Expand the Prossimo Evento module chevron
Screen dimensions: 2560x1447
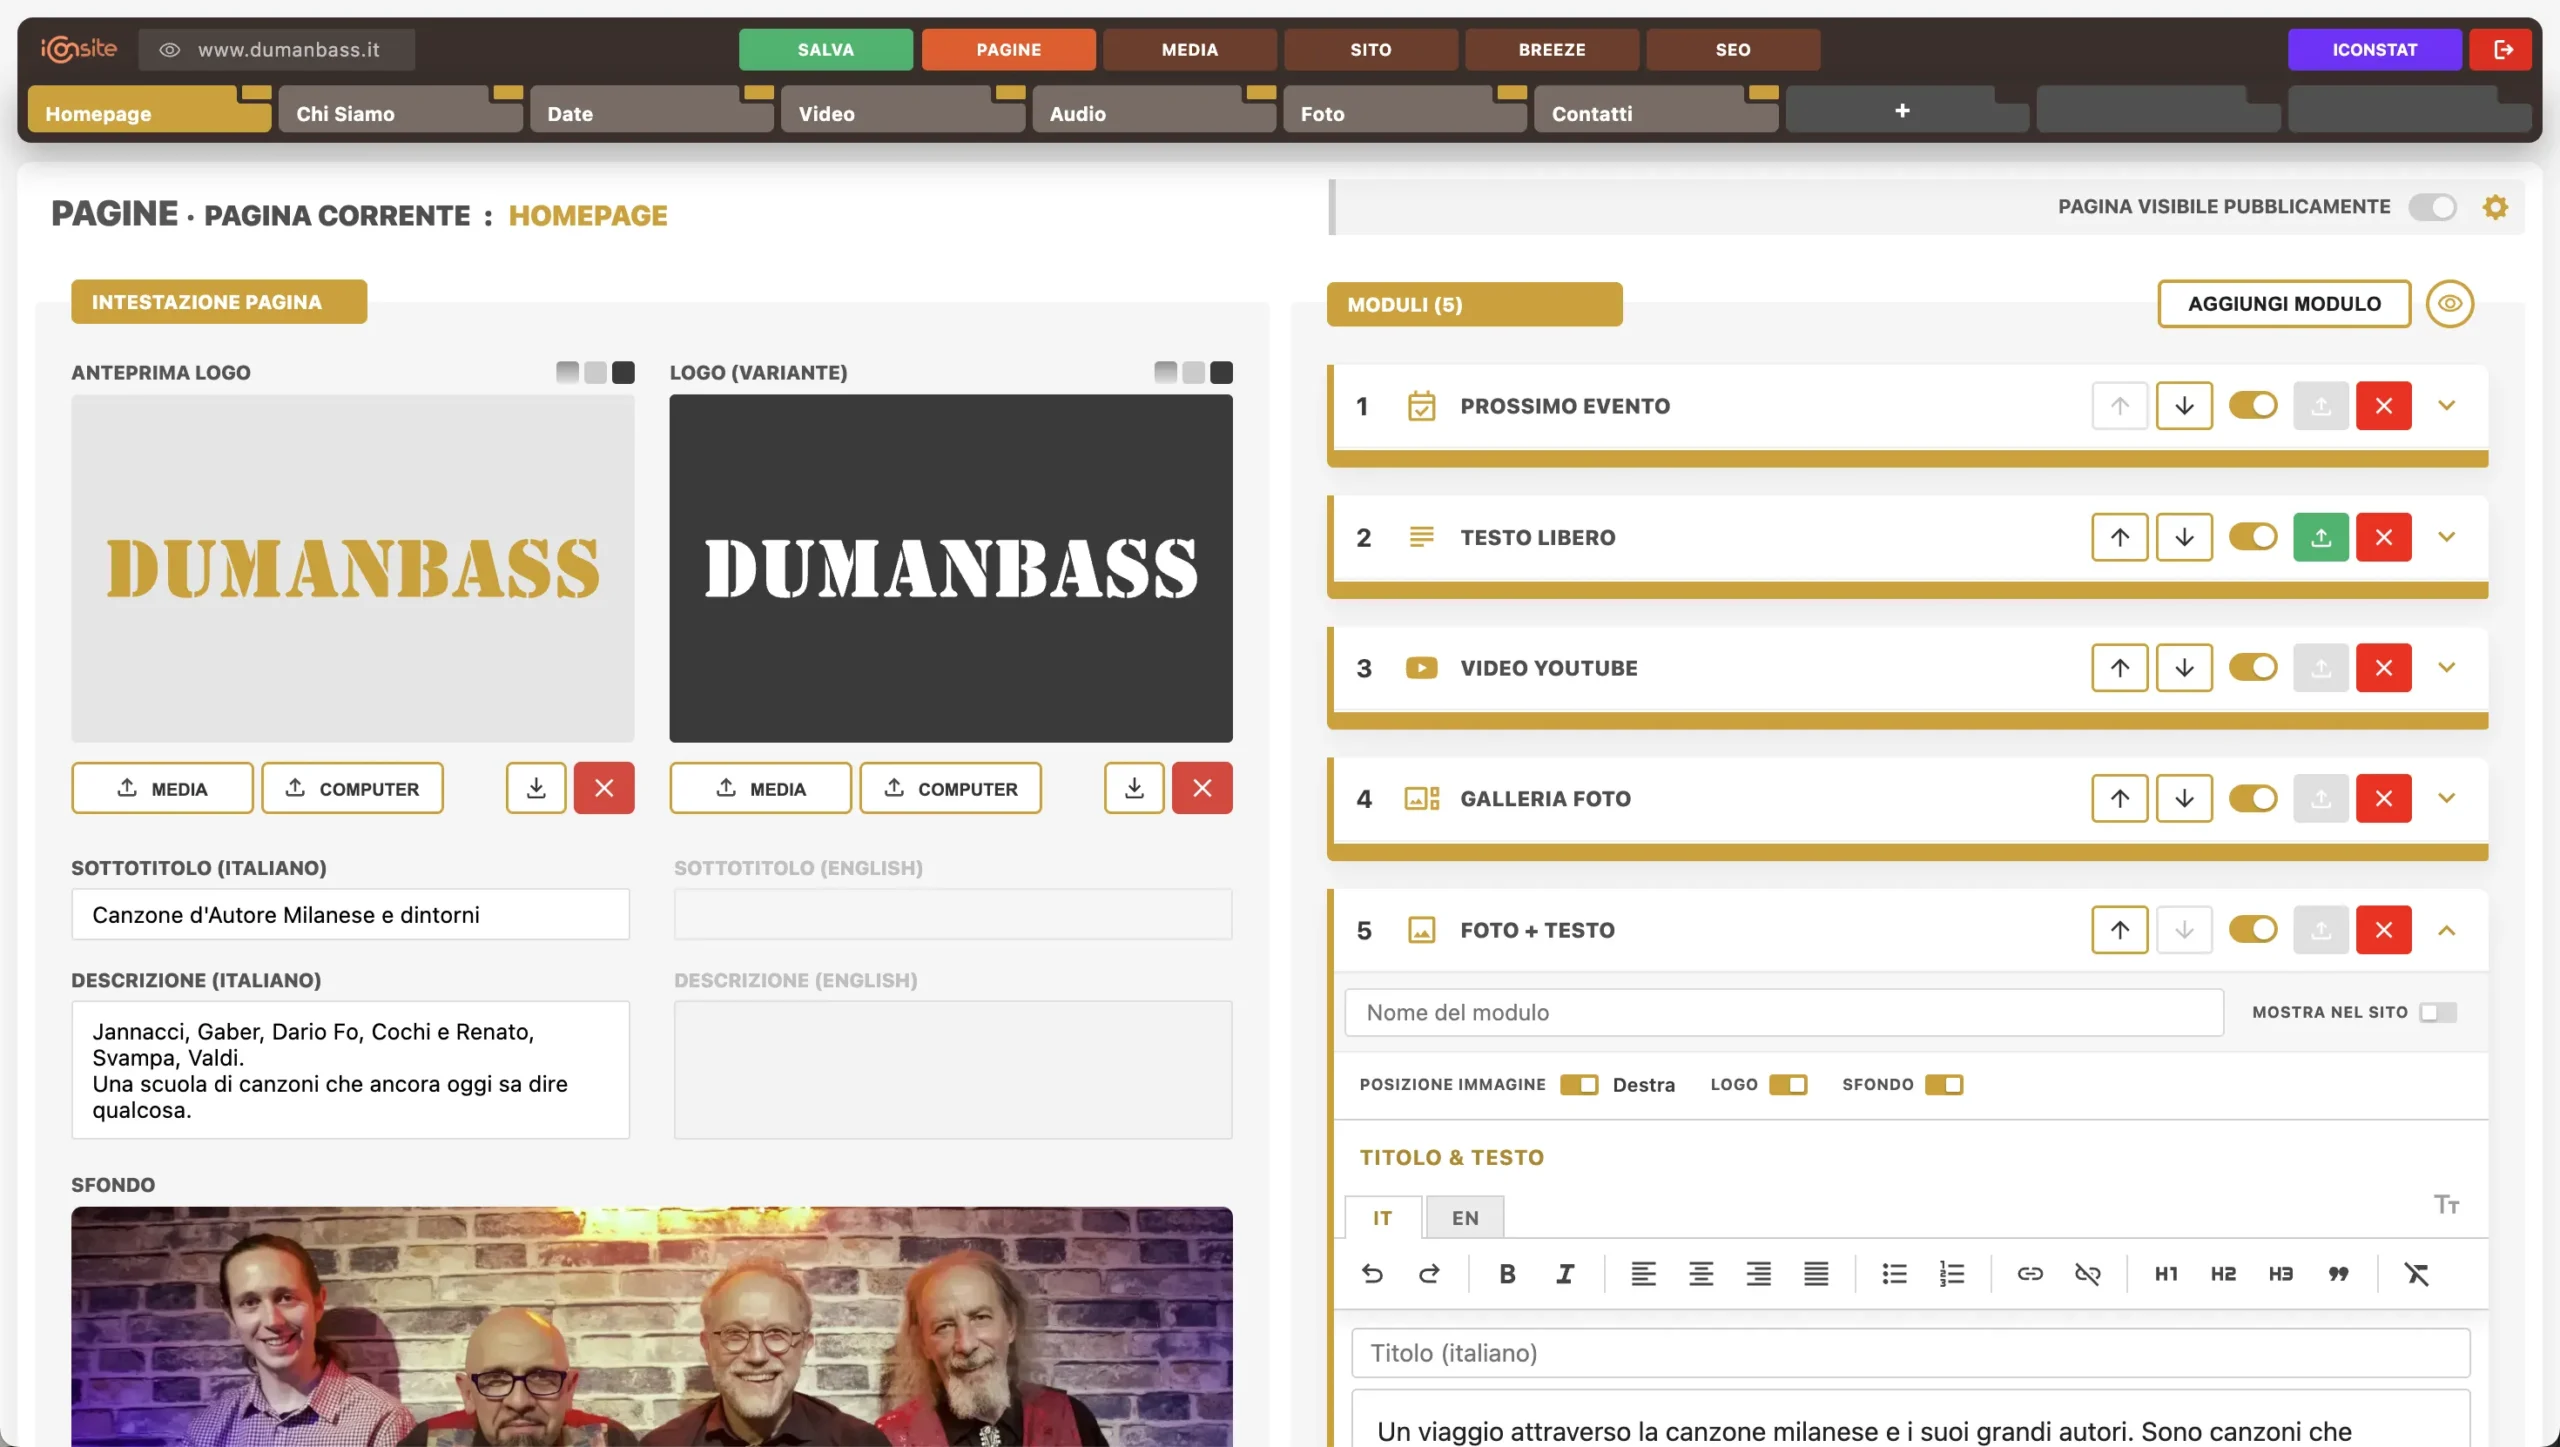(2446, 405)
